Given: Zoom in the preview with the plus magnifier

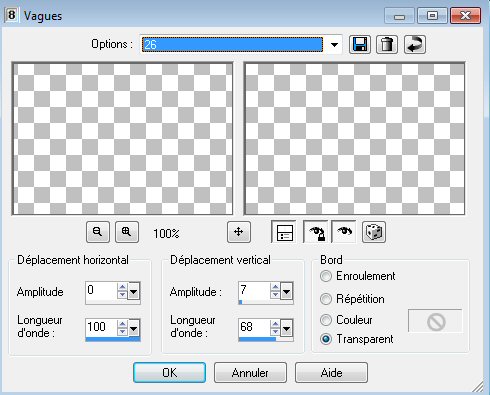Looking at the screenshot, I should [x=127, y=232].
